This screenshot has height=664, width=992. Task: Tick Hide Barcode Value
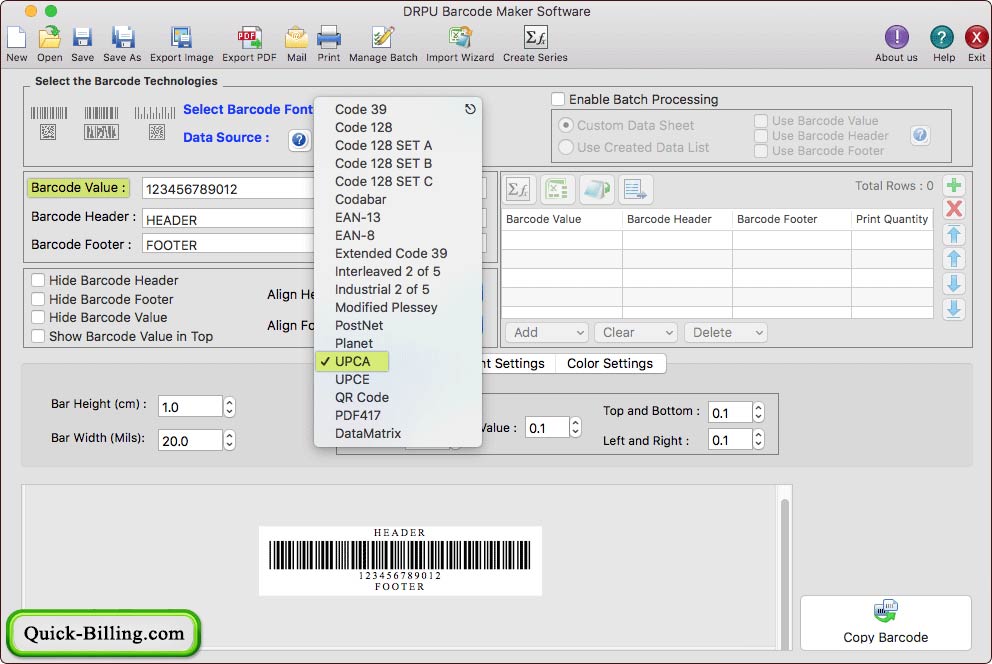click(x=39, y=317)
